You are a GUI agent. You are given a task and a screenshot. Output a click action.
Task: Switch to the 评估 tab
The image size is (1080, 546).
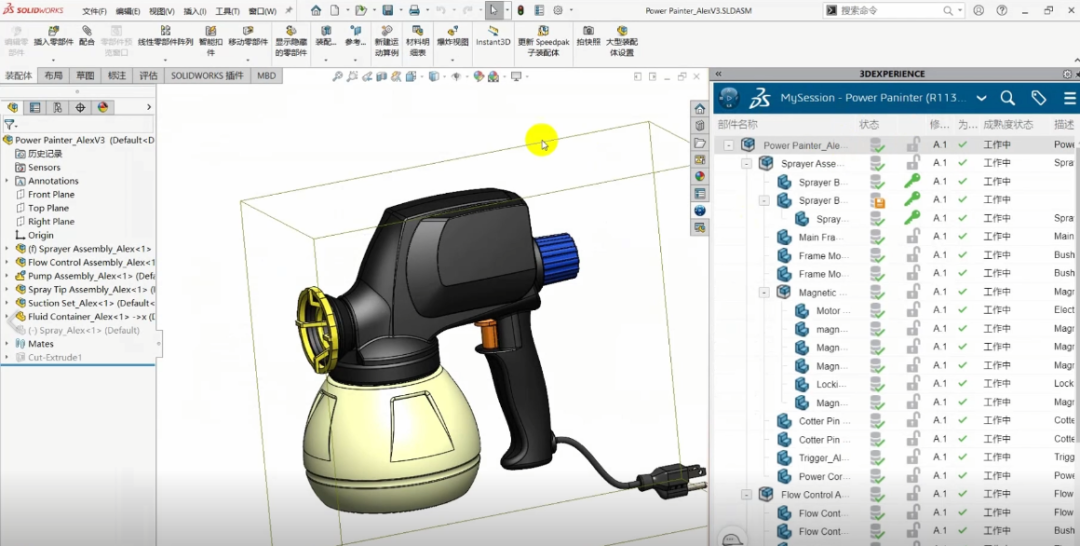149,76
